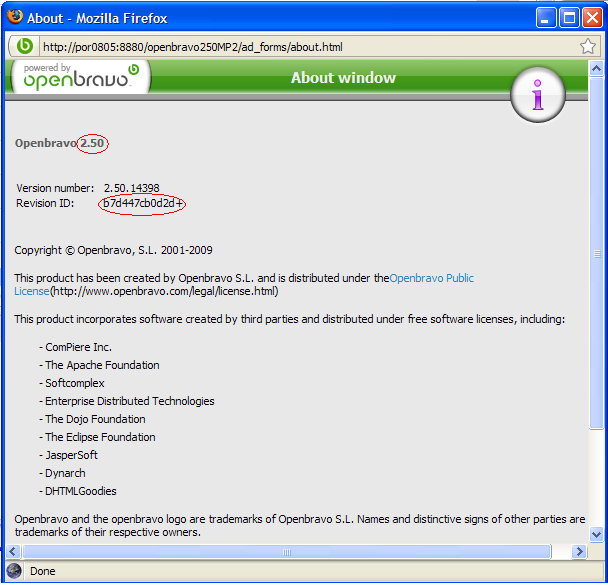This screenshot has width=608, height=585.
Task: Click the Revision ID label
Action: pyautogui.click(x=45, y=203)
